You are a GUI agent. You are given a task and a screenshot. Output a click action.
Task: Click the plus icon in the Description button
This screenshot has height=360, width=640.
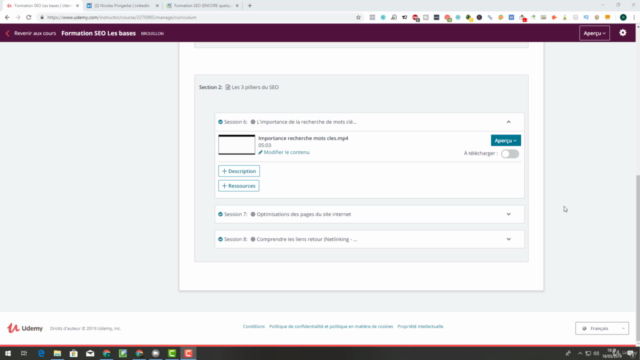[224, 171]
